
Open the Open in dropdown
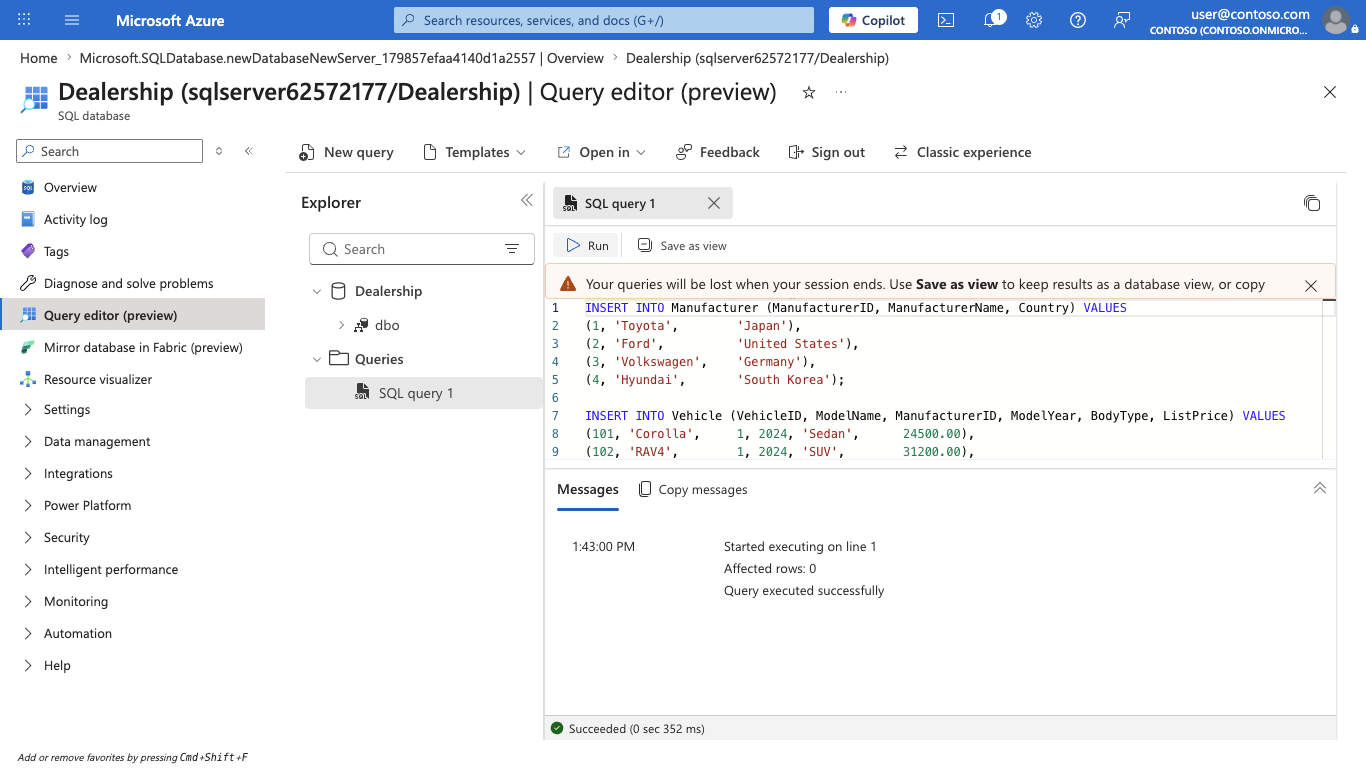click(601, 152)
